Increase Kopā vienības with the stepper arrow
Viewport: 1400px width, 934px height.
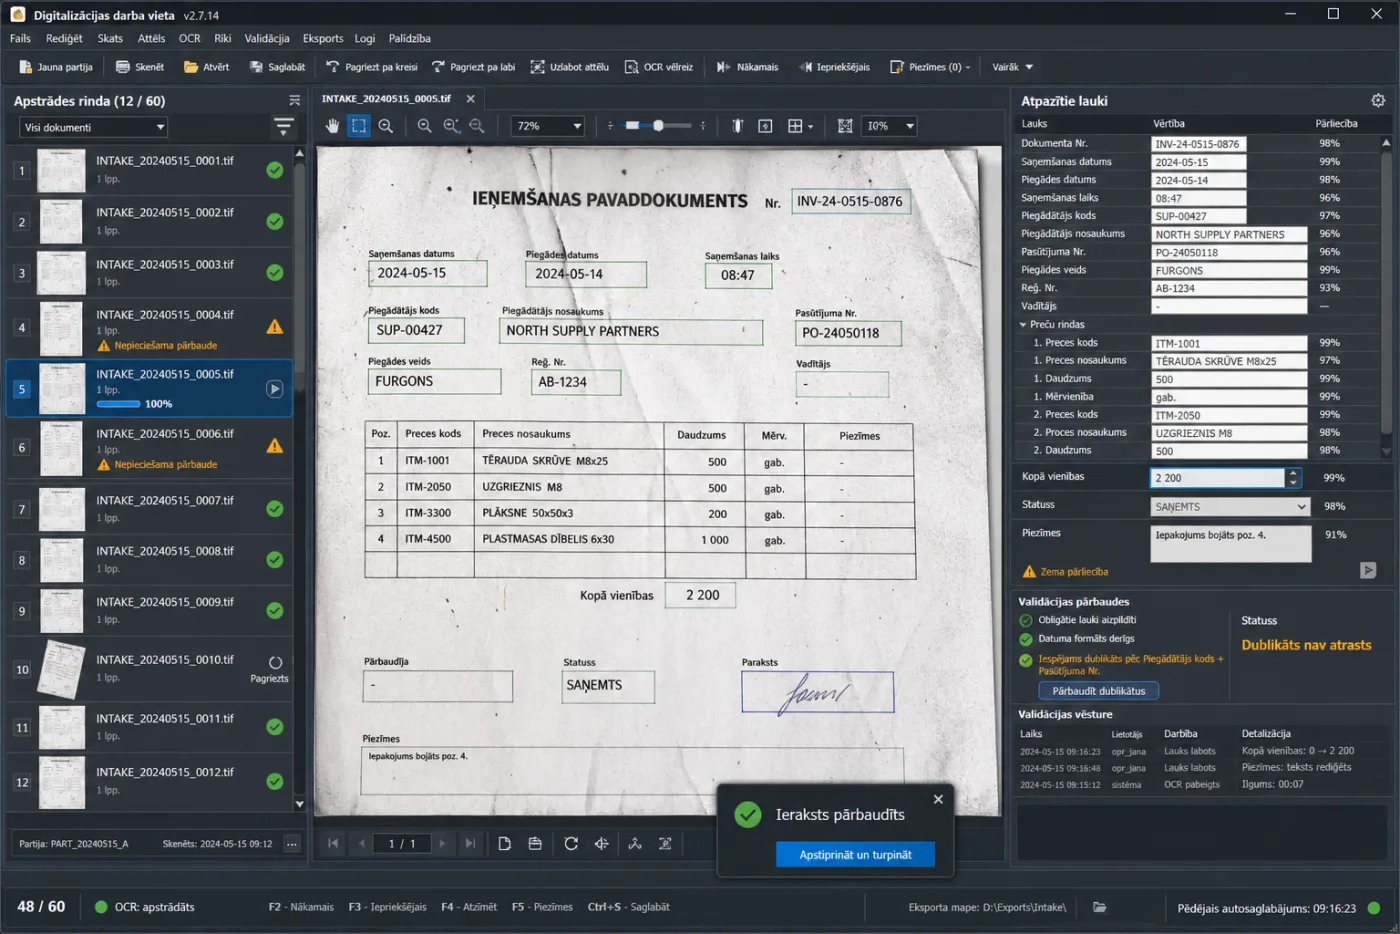1293,473
